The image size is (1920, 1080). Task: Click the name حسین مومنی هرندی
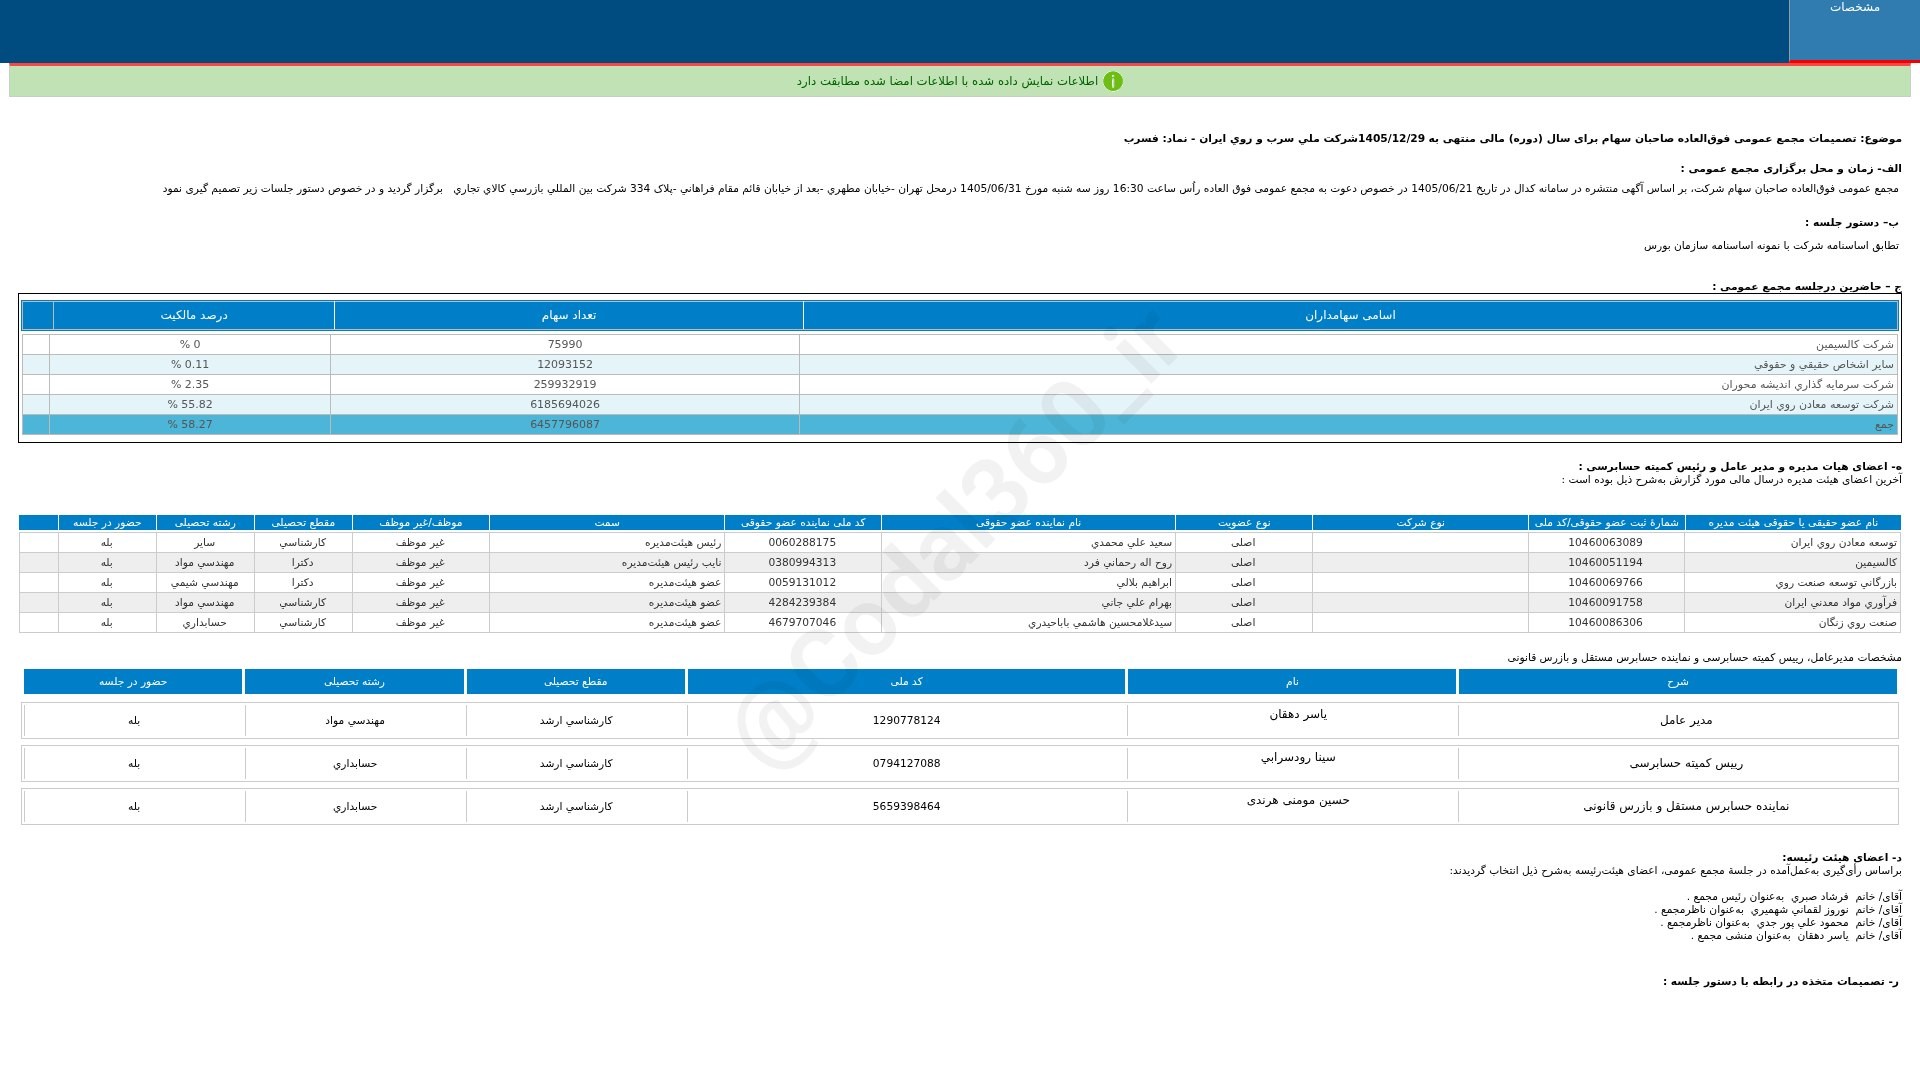pyautogui.click(x=1298, y=801)
